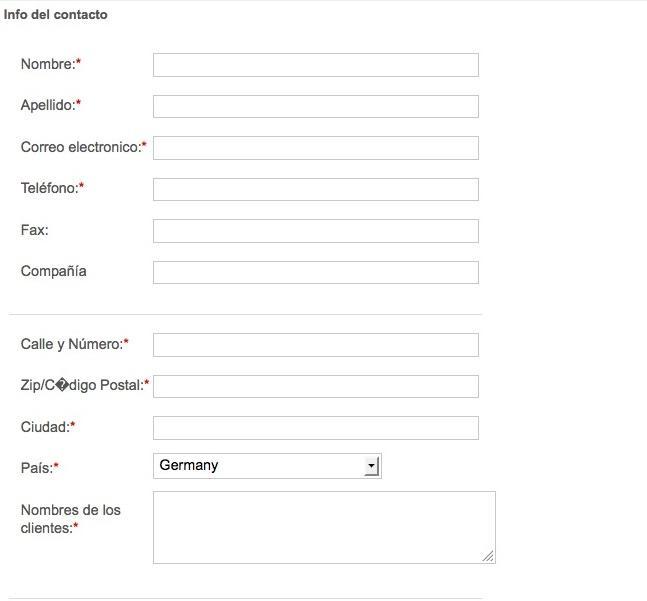The width and height of the screenshot is (647, 601).
Task: Click the 'Info del contacto' heading
Action: pyautogui.click(x=56, y=15)
